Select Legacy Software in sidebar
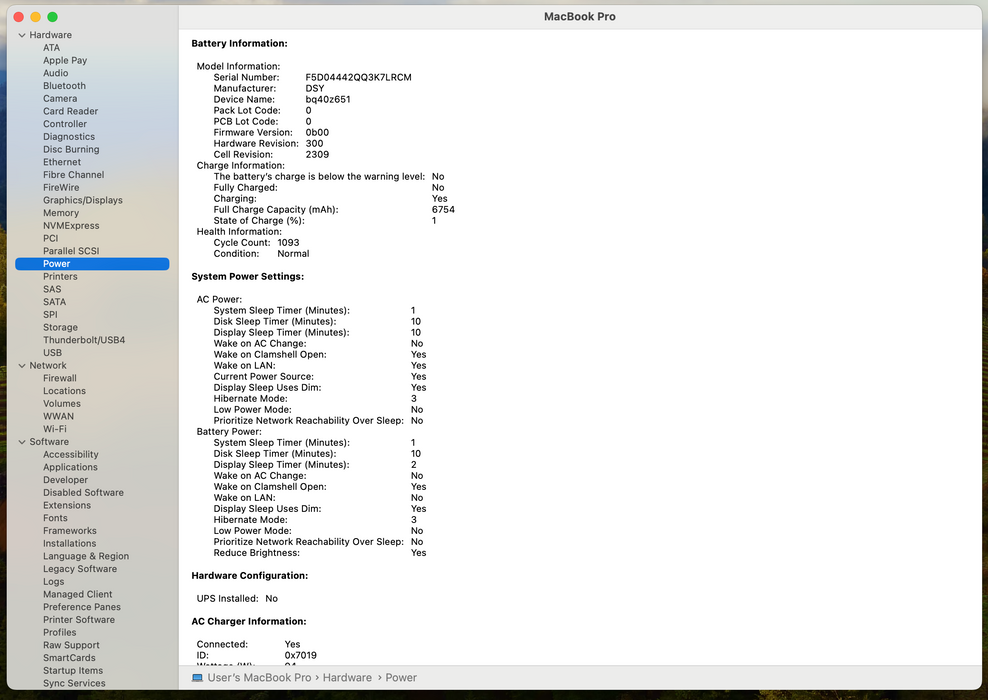Viewport: 988px width, 700px height. pos(80,569)
